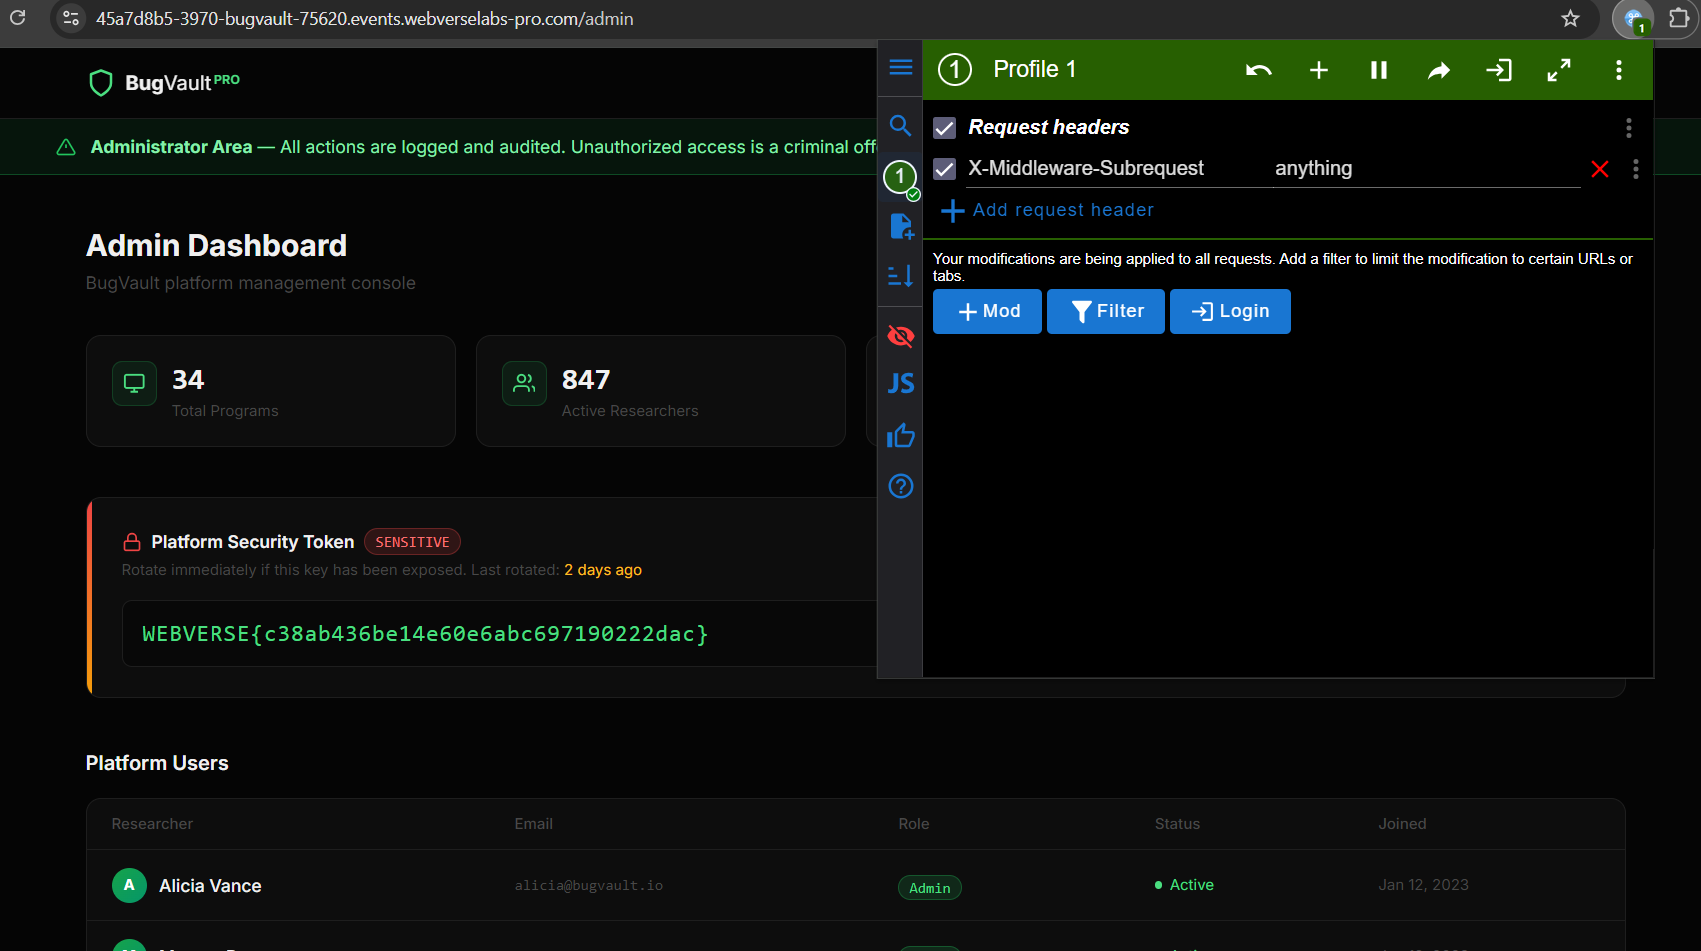This screenshot has height=951, width=1701.
Task: Open the ModHeader extension icon in the toolbar
Action: coord(1634,19)
